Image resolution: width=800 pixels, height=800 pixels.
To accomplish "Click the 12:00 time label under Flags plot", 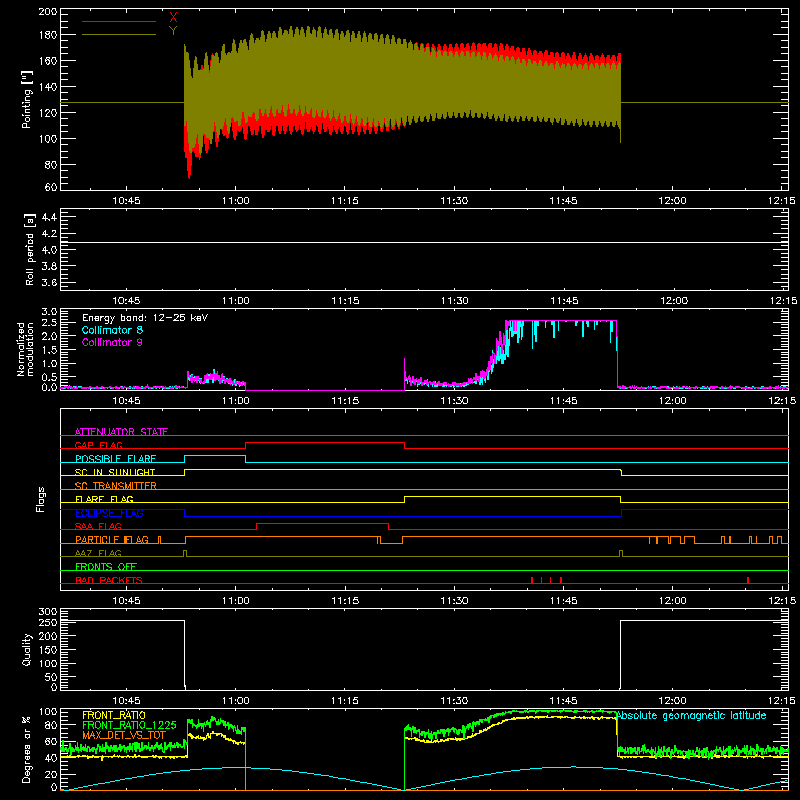I will coord(672,601).
